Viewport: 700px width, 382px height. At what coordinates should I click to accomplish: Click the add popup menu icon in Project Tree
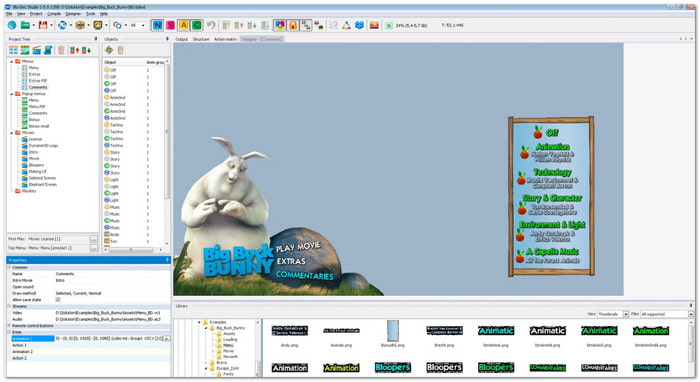point(25,50)
